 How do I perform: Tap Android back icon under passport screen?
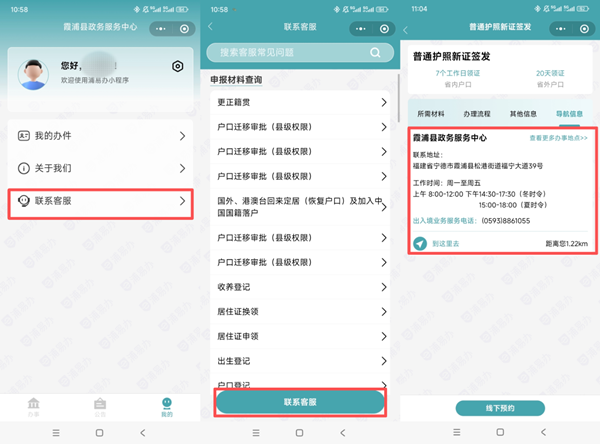coord(543,432)
